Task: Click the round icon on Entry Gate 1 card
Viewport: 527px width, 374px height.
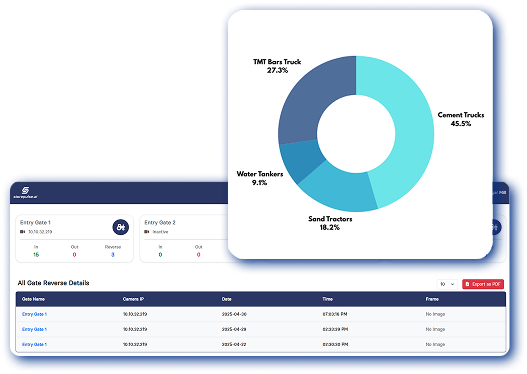Action: pos(121,227)
